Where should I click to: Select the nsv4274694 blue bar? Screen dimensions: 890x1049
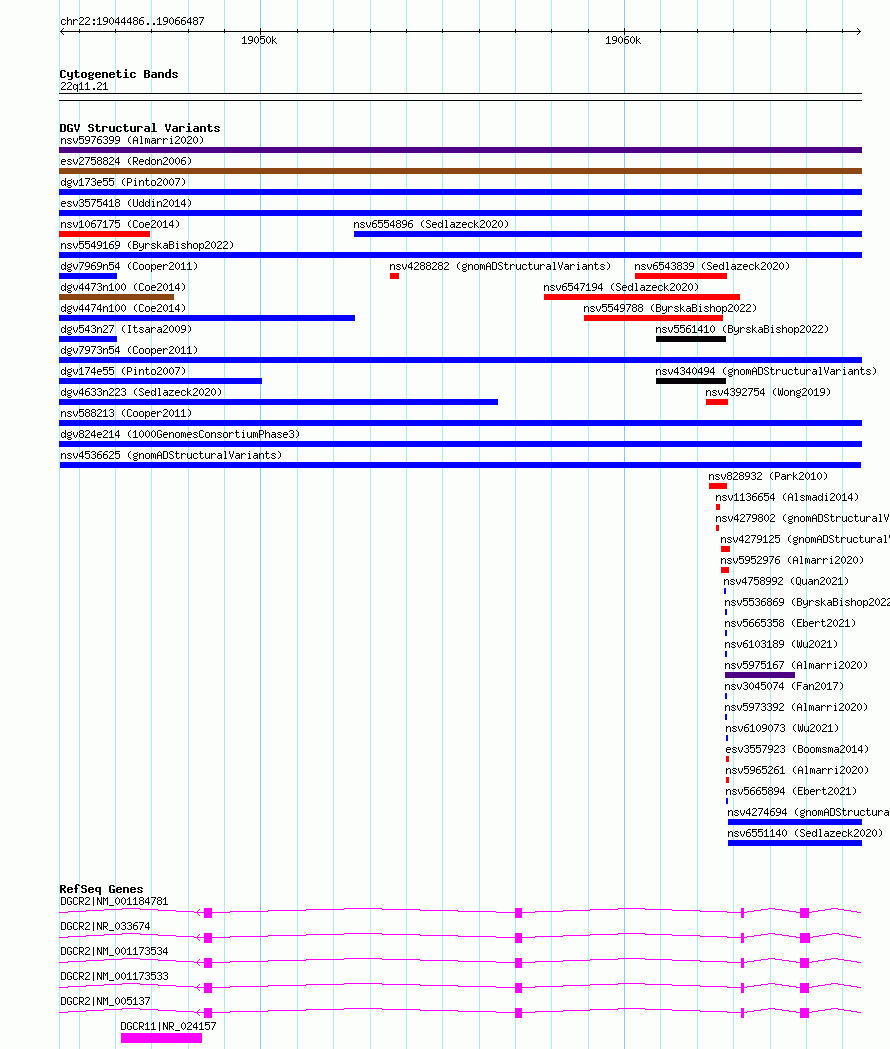795,822
